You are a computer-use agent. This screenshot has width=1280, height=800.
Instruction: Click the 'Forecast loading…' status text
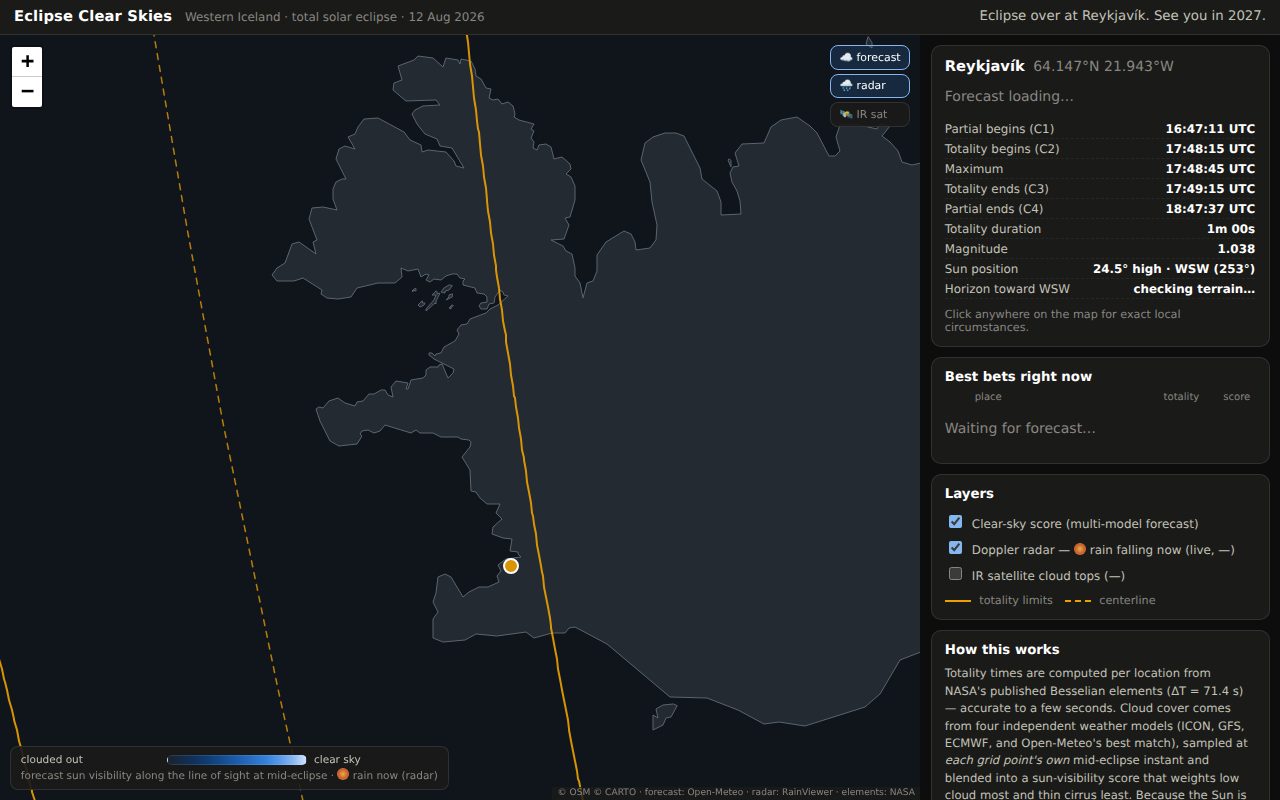coord(1009,96)
